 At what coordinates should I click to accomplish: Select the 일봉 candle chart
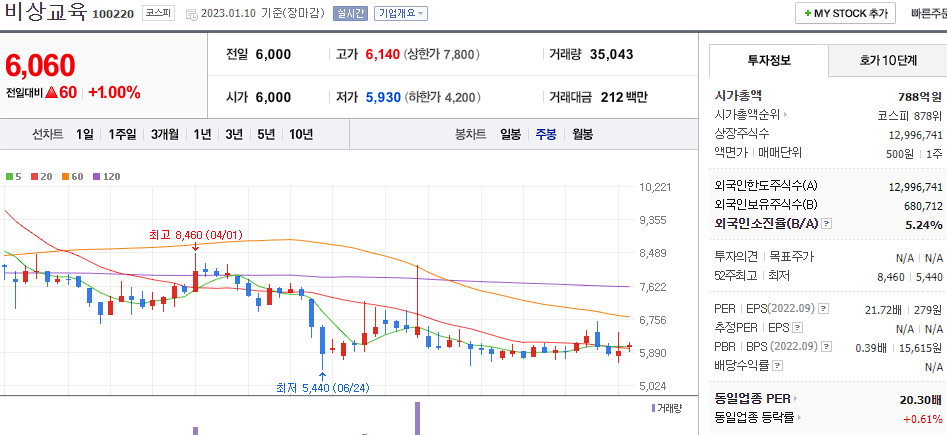pyautogui.click(x=510, y=134)
